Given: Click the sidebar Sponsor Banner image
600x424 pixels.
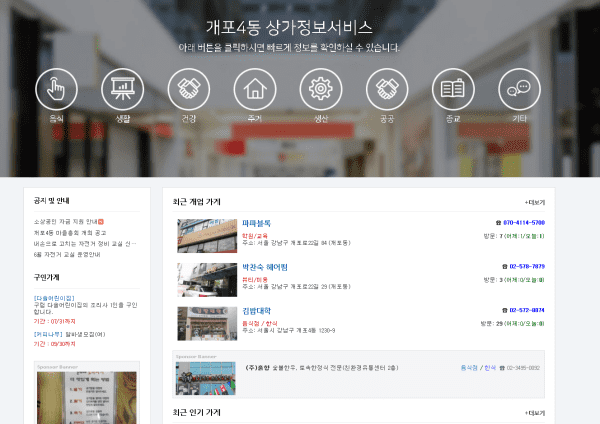Looking at the screenshot, I should click(x=87, y=398).
